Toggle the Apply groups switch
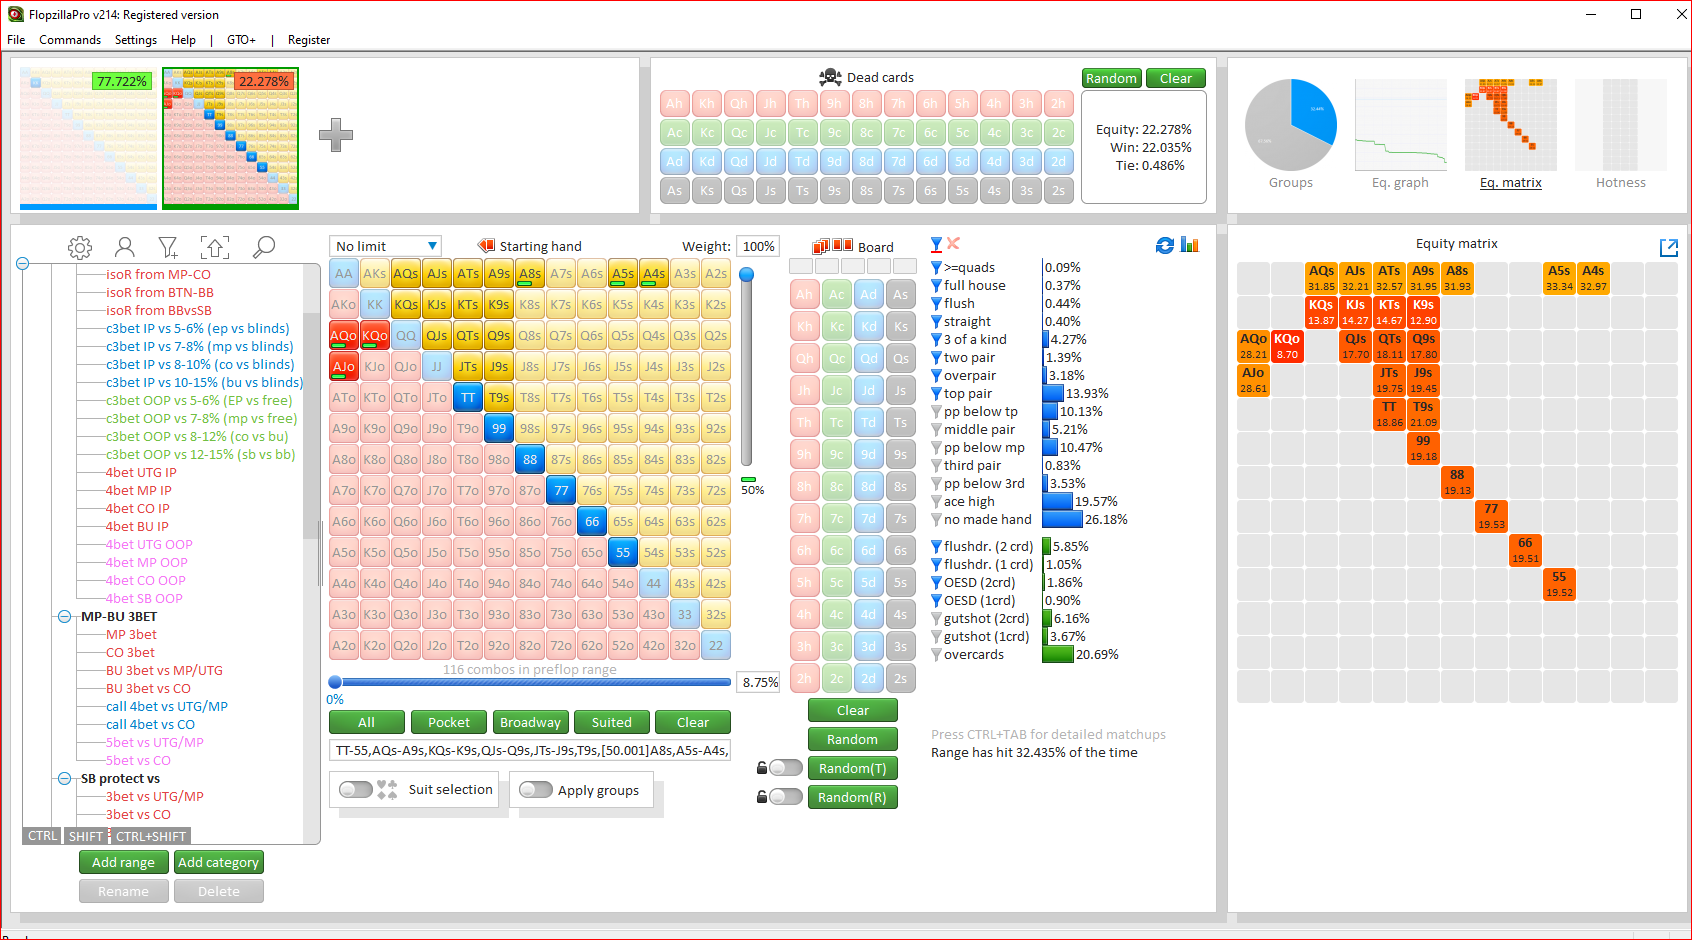This screenshot has width=1692, height=940. click(536, 790)
